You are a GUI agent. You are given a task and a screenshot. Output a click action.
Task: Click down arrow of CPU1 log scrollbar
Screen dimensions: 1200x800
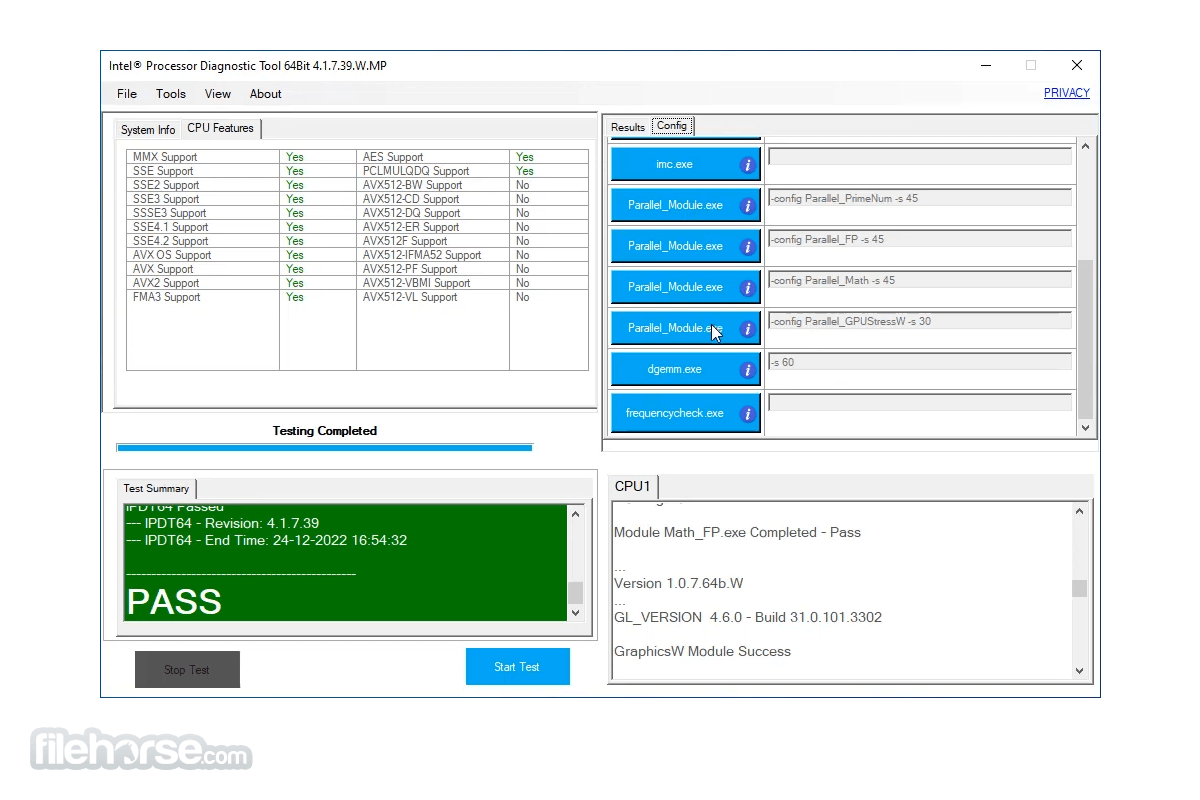pyautogui.click(x=1079, y=670)
